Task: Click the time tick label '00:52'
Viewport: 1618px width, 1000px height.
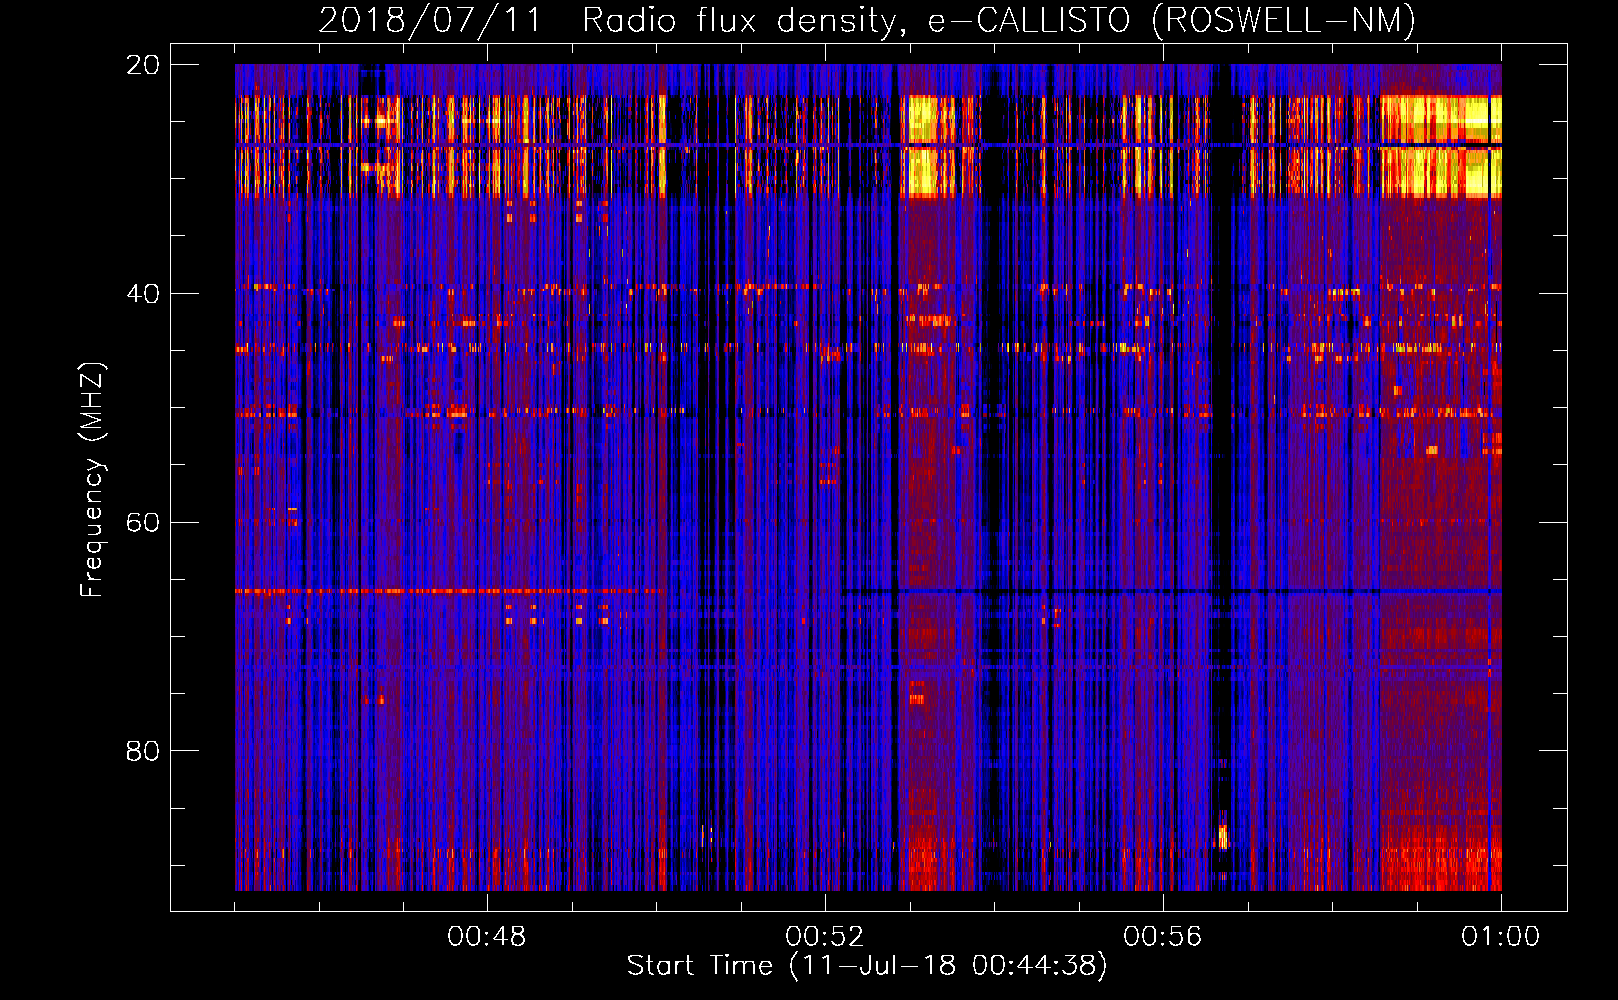Action: pyautogui.click(x=825, y=937)
